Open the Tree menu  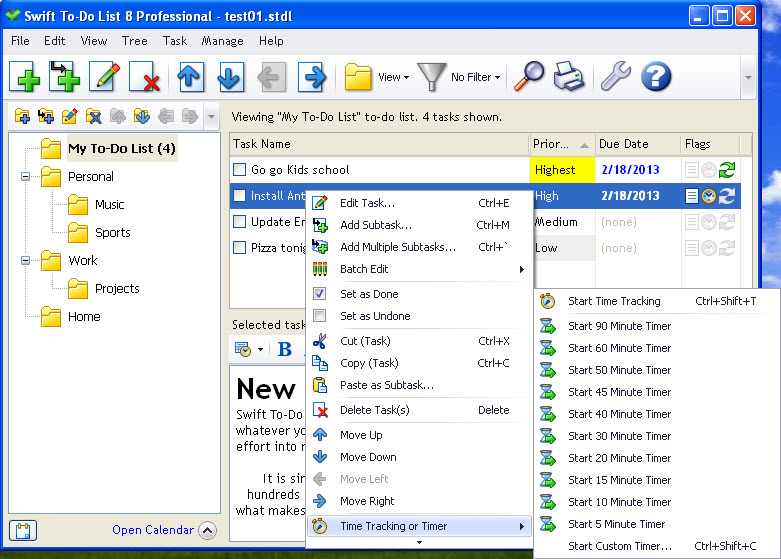coord(134,41)
